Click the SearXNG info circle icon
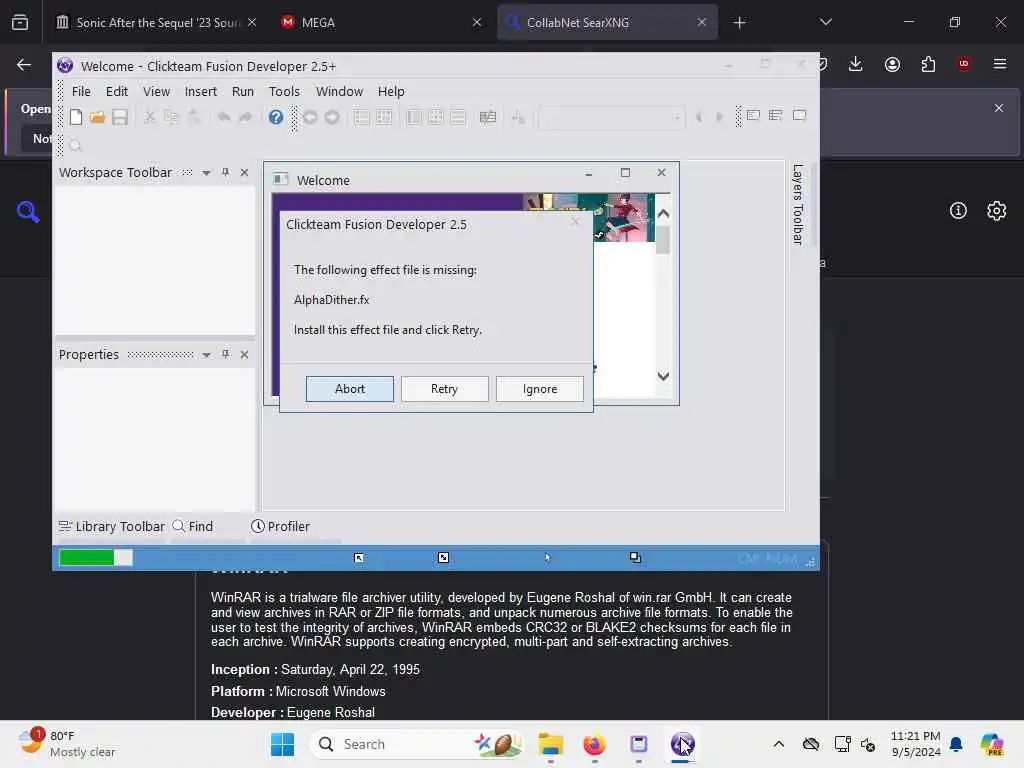 [x=958, y=210]
